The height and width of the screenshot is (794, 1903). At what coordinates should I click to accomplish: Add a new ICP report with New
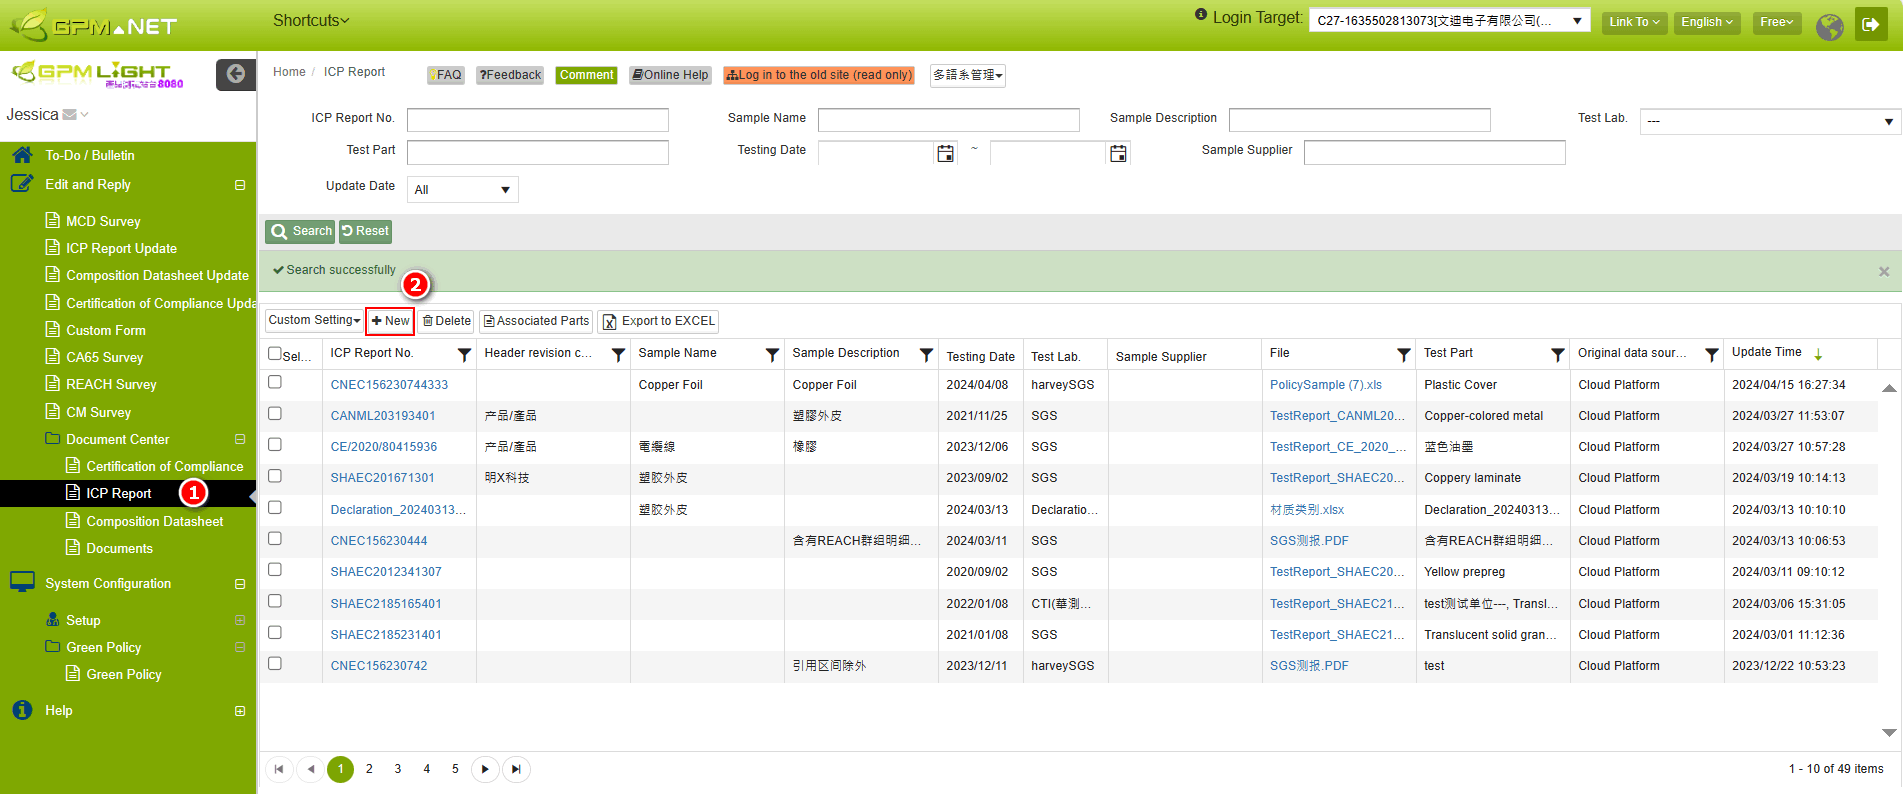[x=390, y=321]
